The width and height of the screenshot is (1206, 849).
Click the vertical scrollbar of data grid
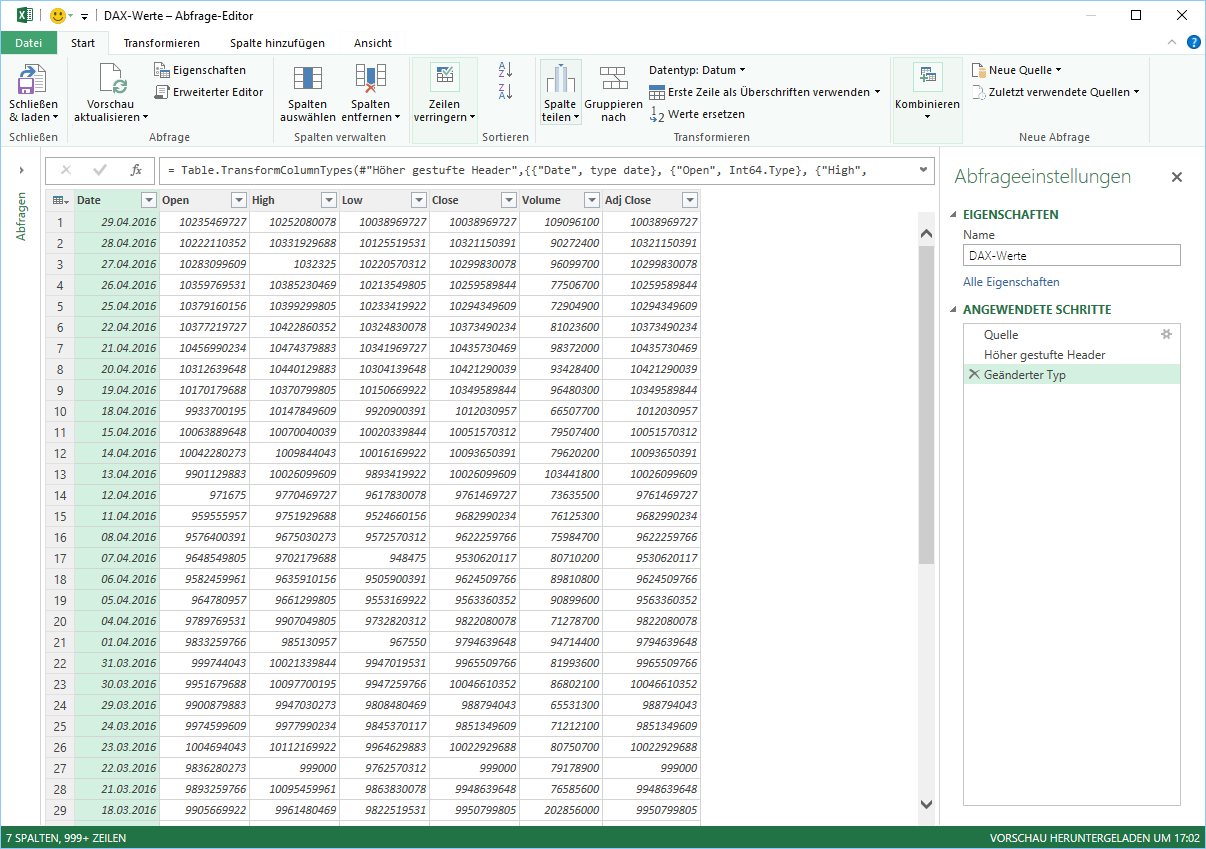[925, 400]
